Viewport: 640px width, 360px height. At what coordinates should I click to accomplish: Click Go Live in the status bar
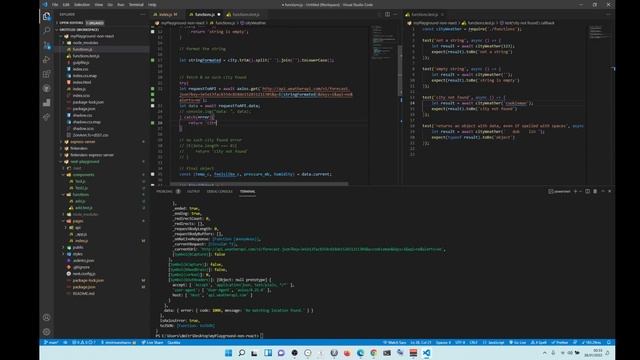(517, 342)
